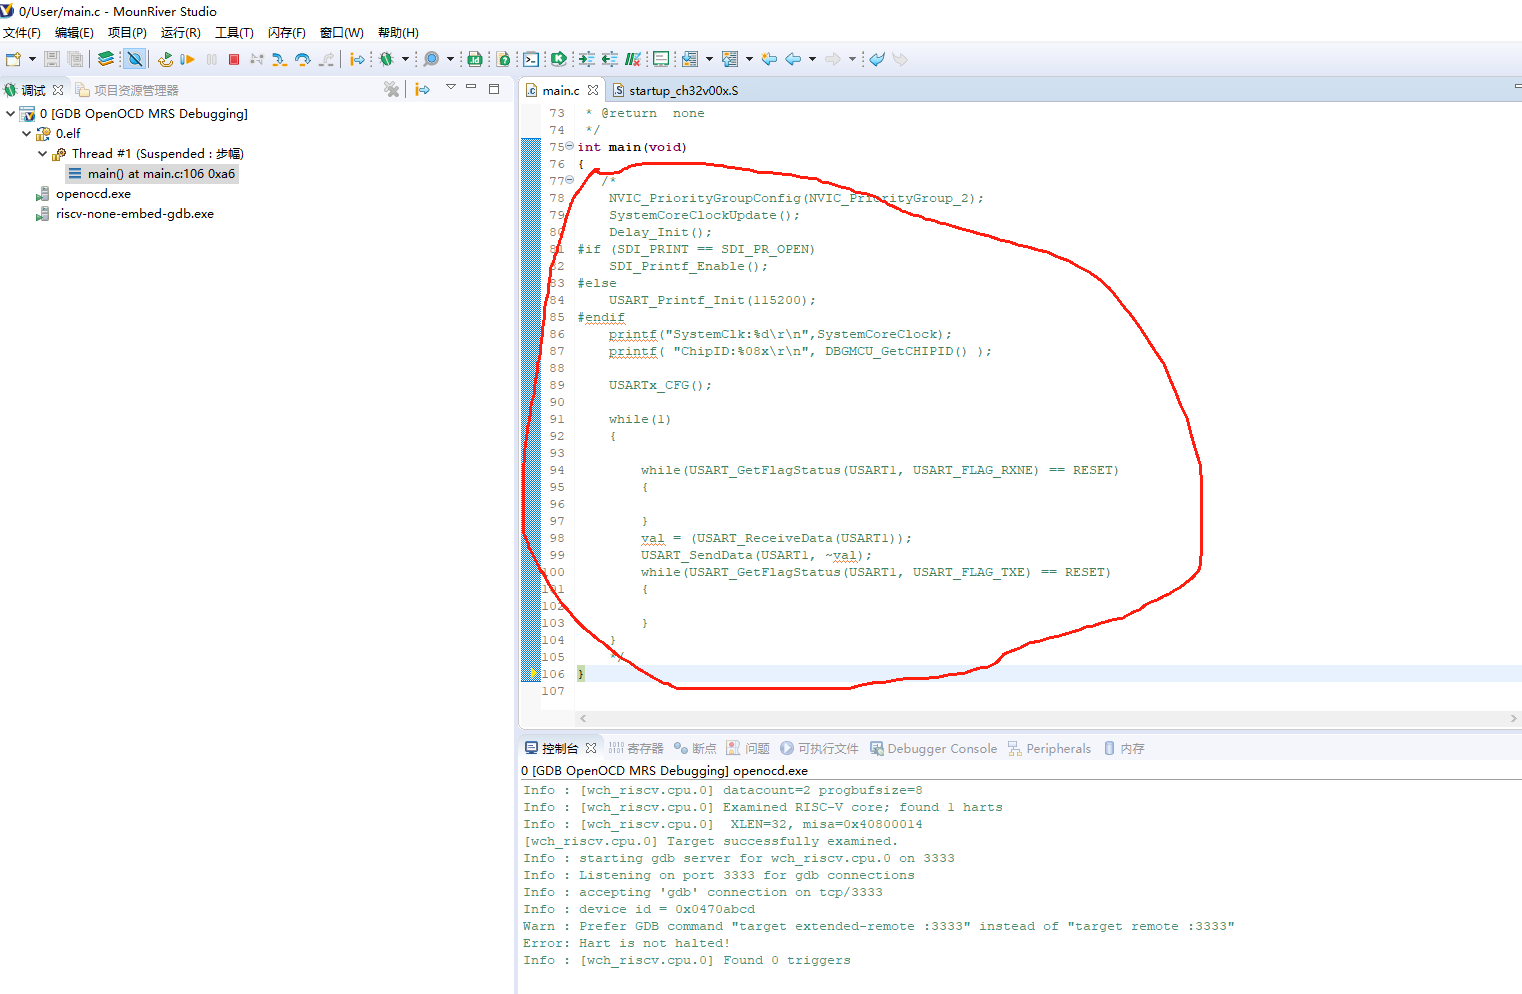Click the linker .ld file icon

(x=475, y=59)
